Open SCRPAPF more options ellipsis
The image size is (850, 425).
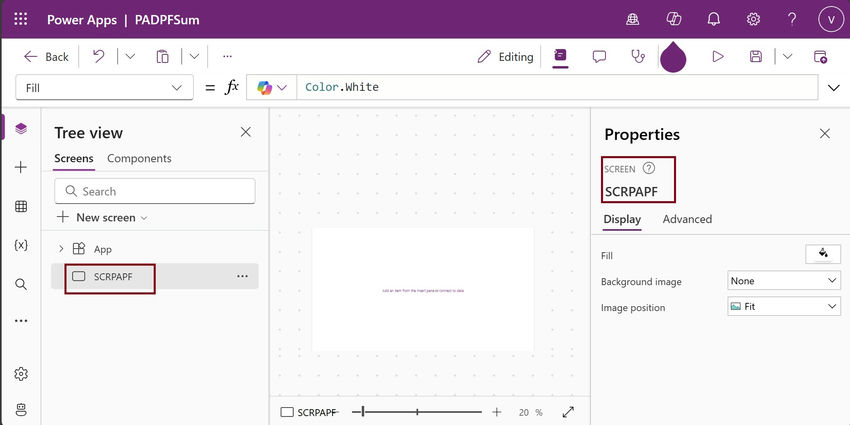242,276
